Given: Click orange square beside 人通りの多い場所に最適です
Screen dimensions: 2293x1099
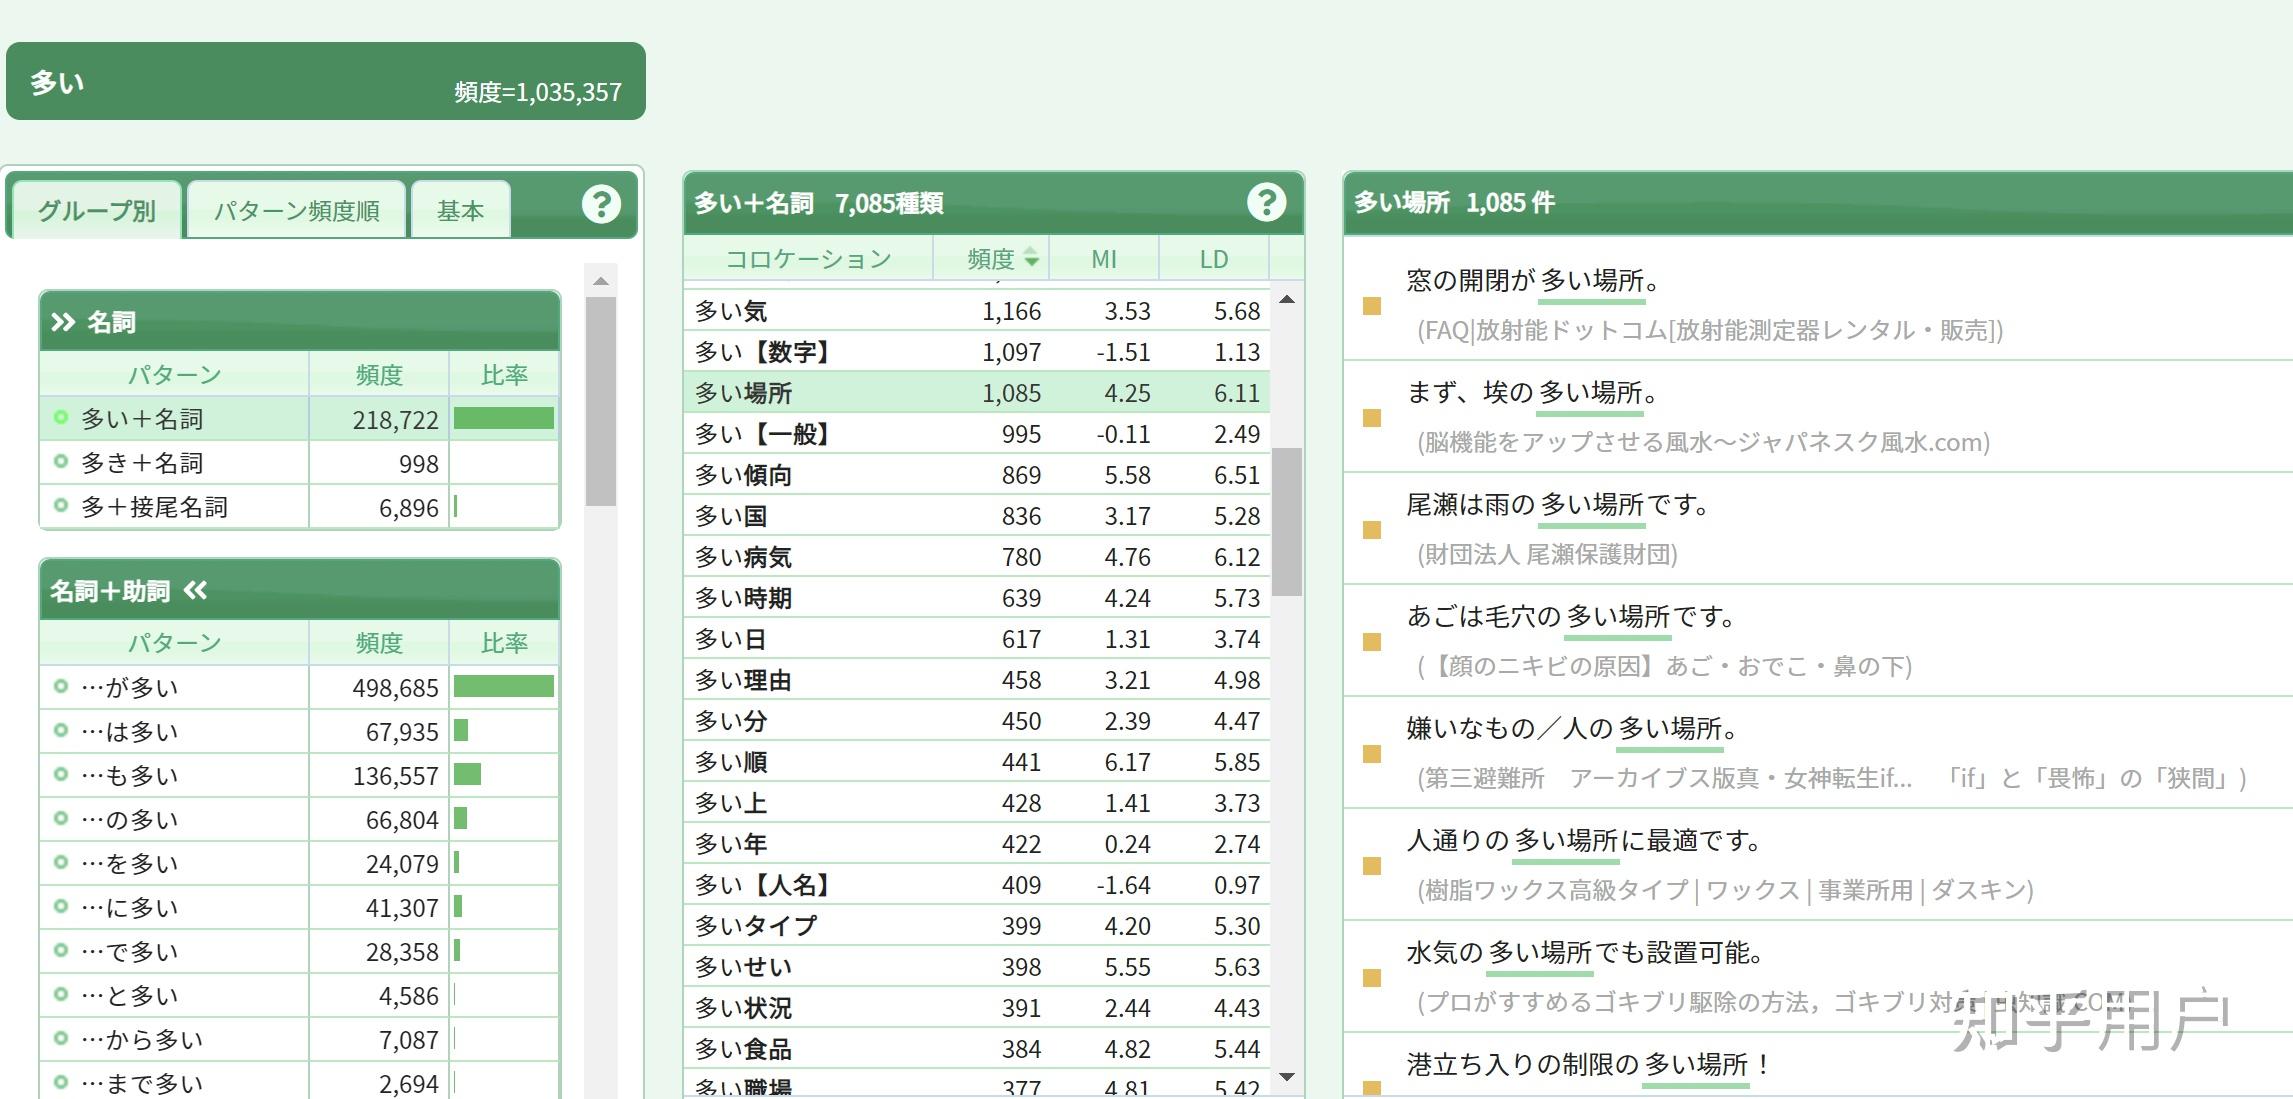Looking at the screenshot, I should (1372, 866).
